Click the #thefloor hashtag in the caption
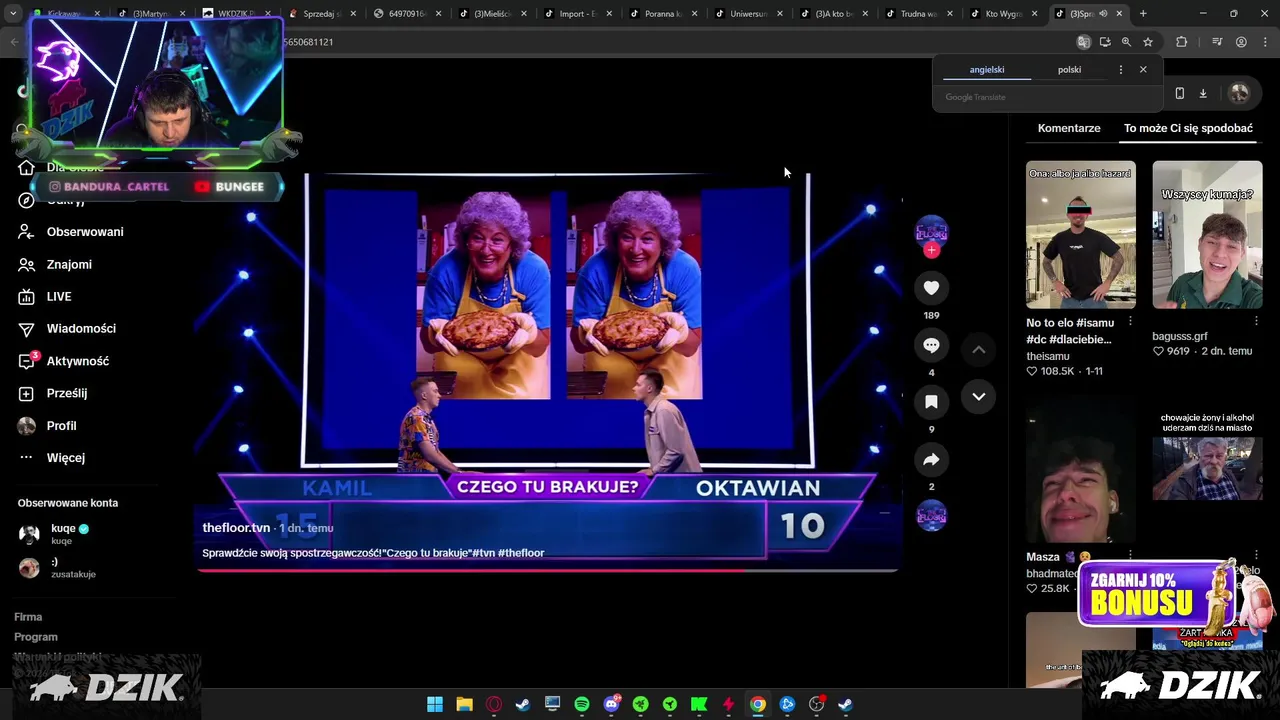The width and height of the screenshot is (1280, 720). 520,553
